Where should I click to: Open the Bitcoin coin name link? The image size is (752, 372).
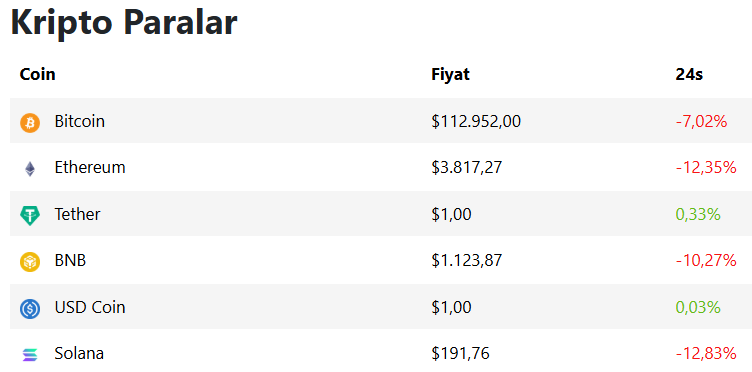click(80, 121)
